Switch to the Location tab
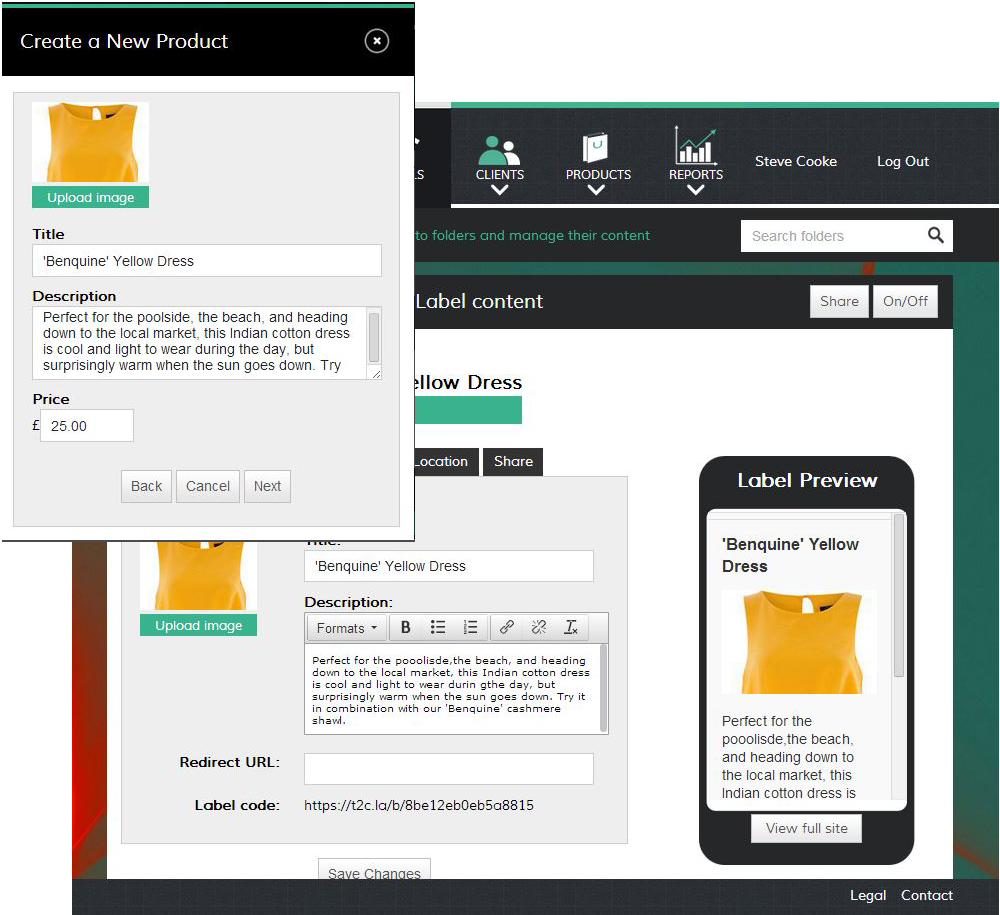Image resolution: width=1000 pixels, height=915 pixels. (441, 461)
